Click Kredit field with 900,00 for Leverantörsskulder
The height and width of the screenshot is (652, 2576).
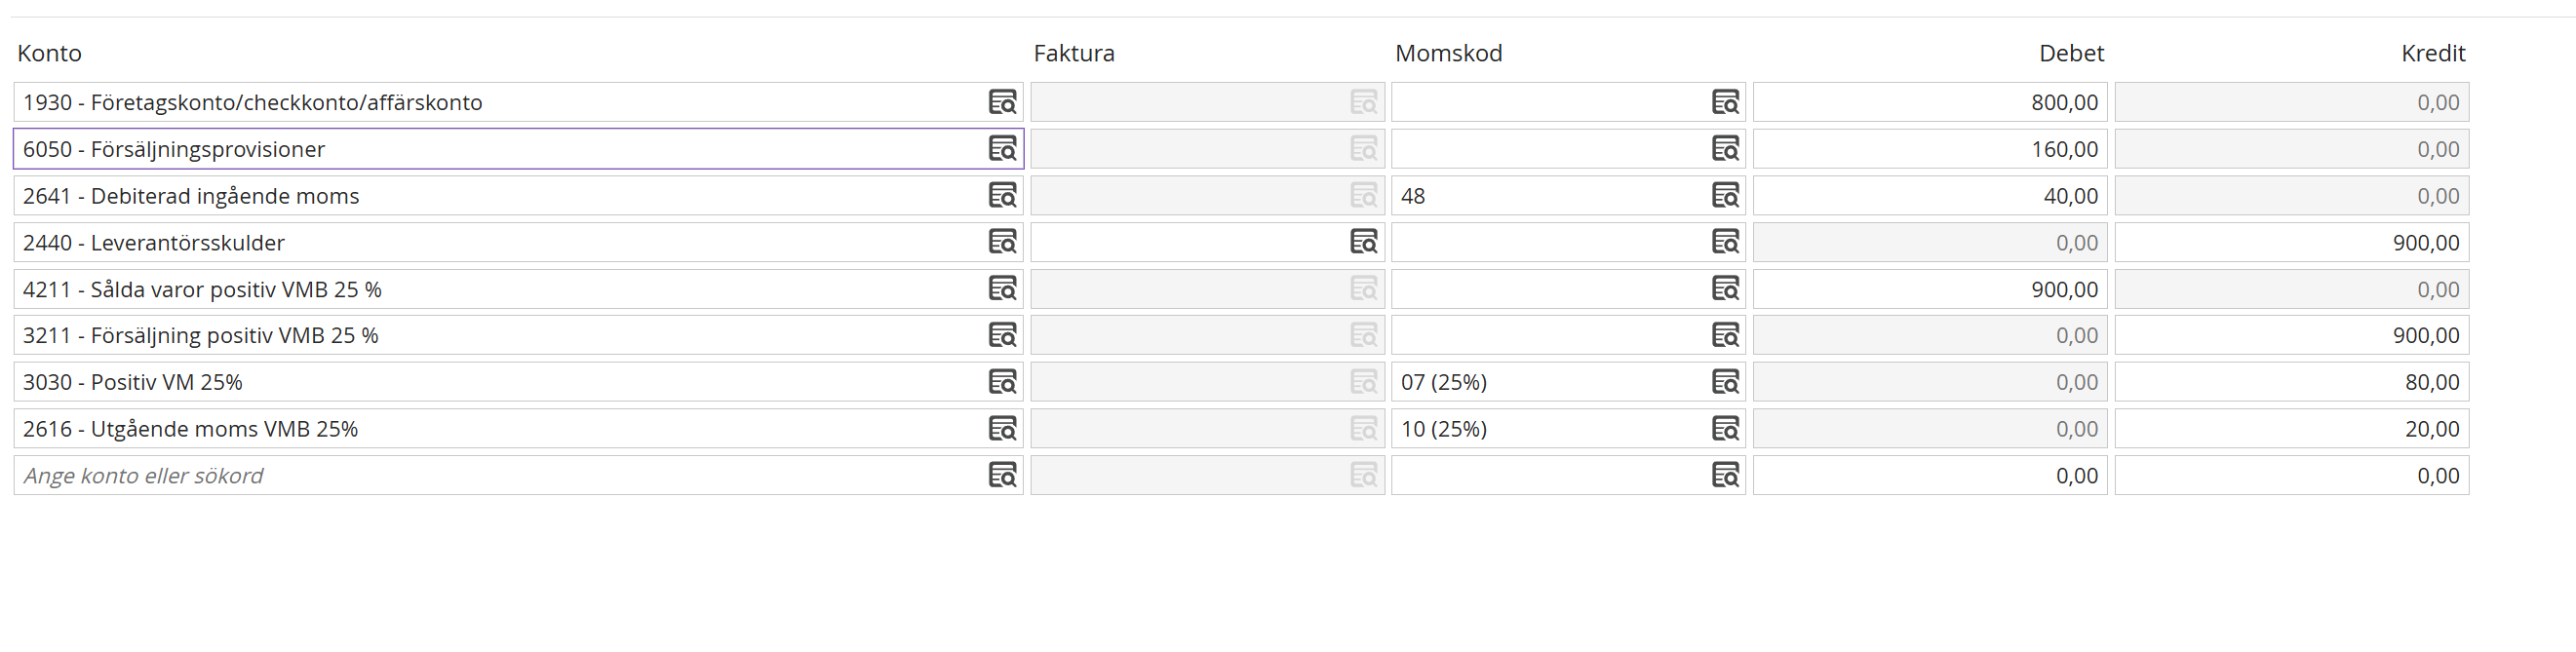(2291, 242)
